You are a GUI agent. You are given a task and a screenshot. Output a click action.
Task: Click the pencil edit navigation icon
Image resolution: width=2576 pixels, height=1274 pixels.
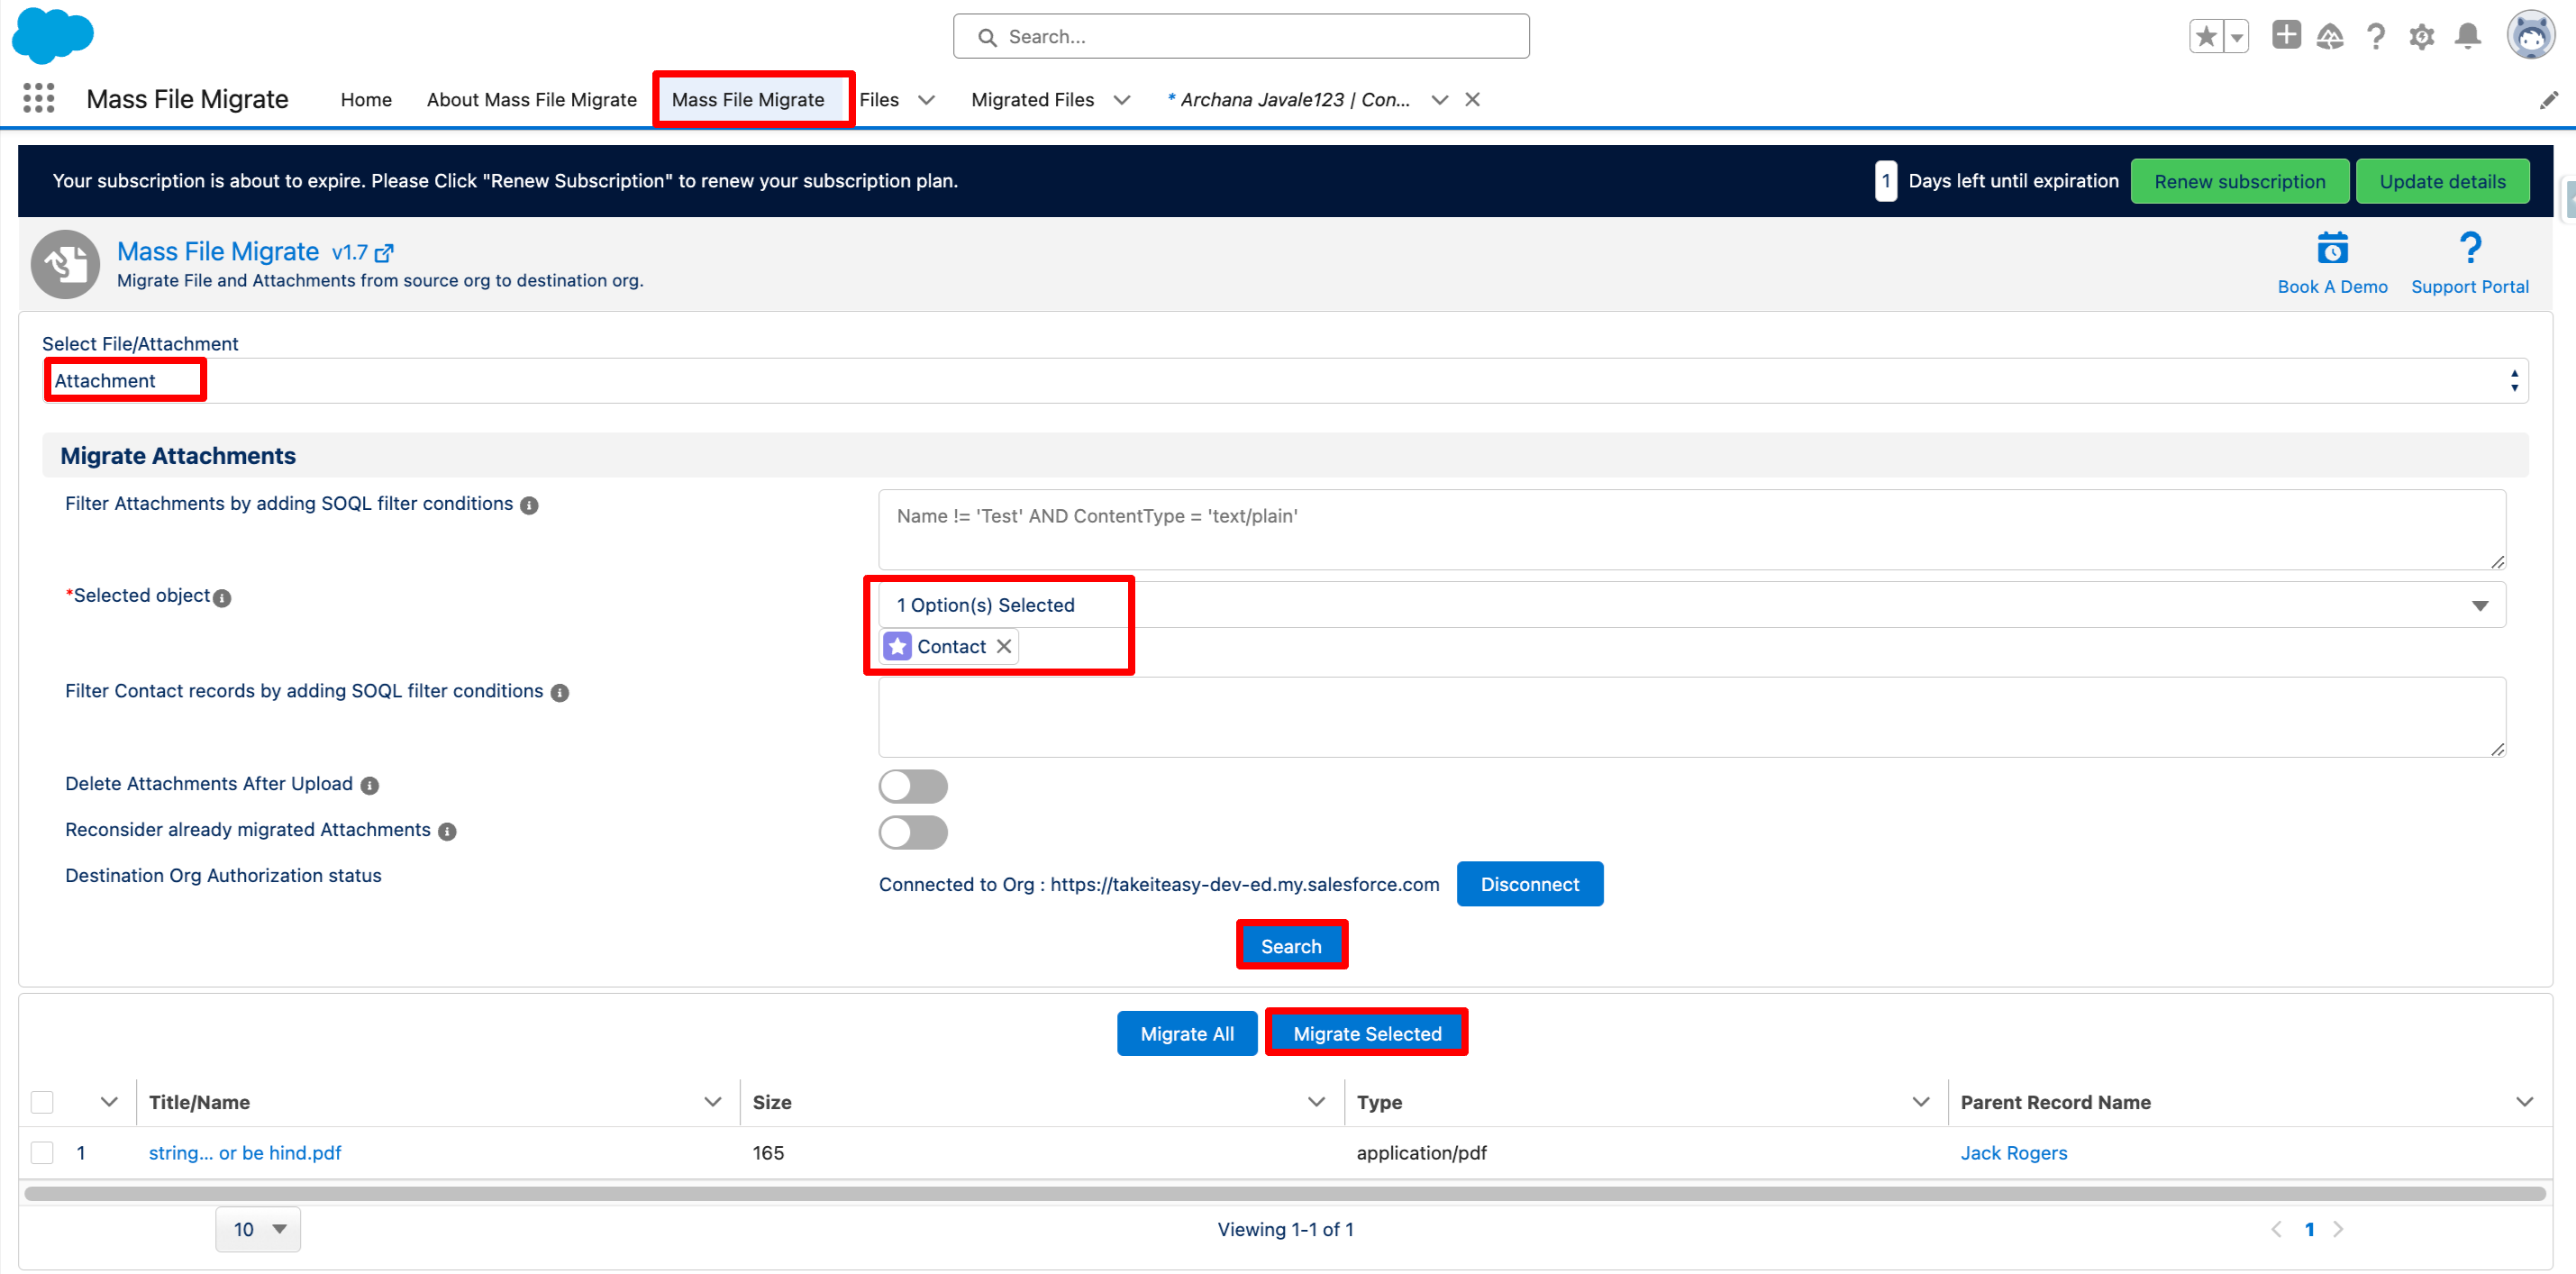click(x=2548, y=100)
